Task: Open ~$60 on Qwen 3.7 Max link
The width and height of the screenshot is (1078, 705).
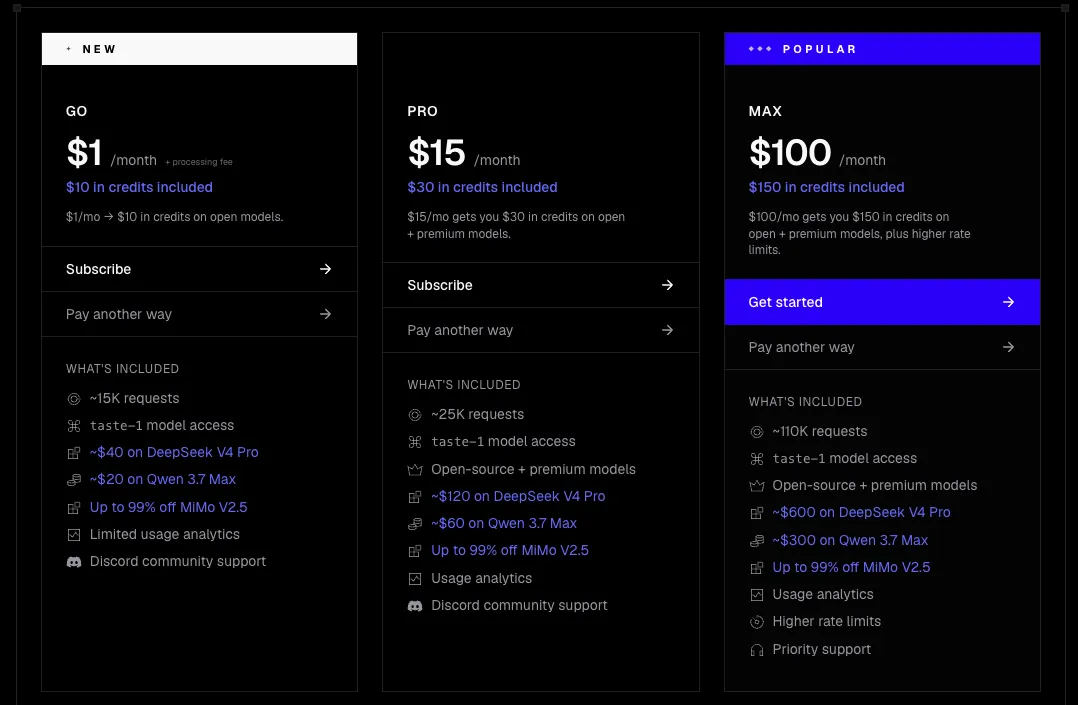Action: tap(504, 523)
